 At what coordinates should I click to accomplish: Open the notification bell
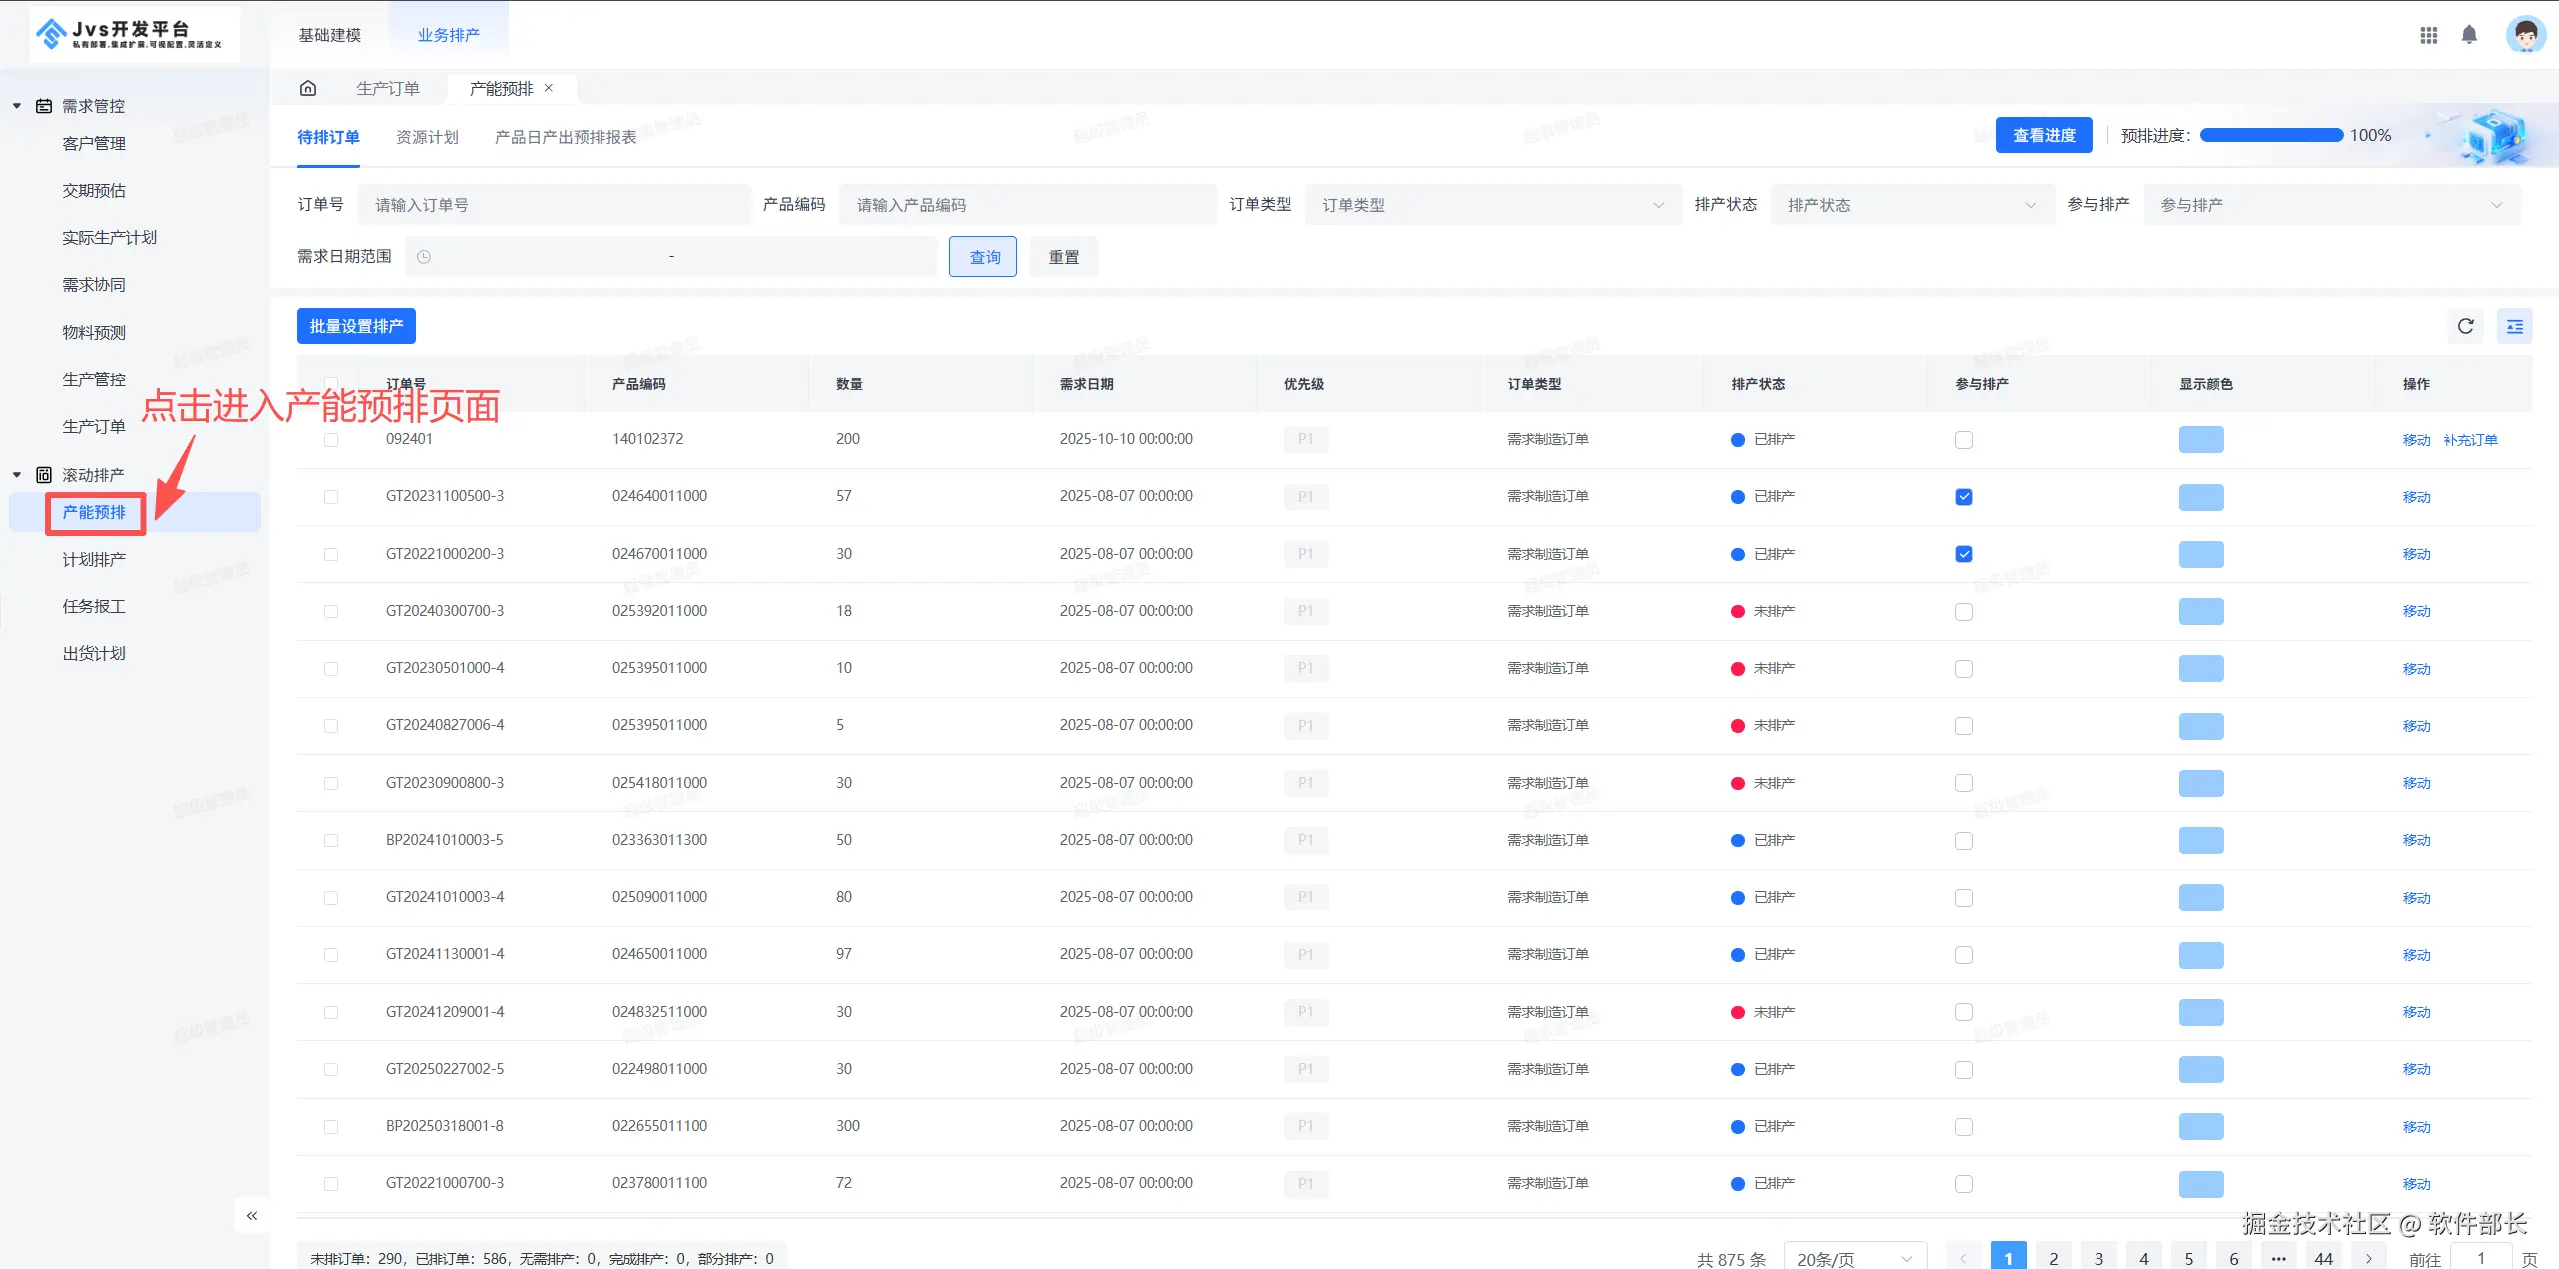[x=2469, y=35]
